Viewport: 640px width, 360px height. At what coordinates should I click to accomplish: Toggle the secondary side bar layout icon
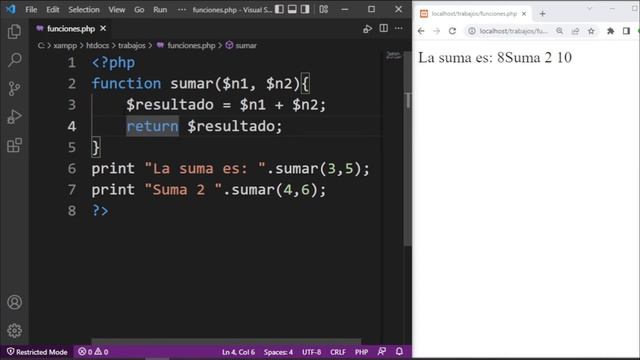click(305, 9)
